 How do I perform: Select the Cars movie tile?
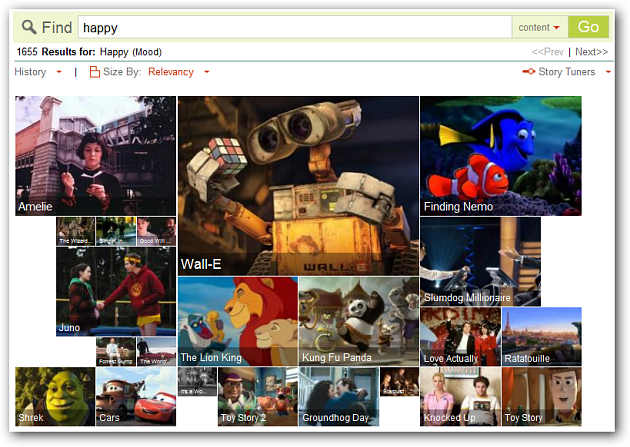pos(136,396)
